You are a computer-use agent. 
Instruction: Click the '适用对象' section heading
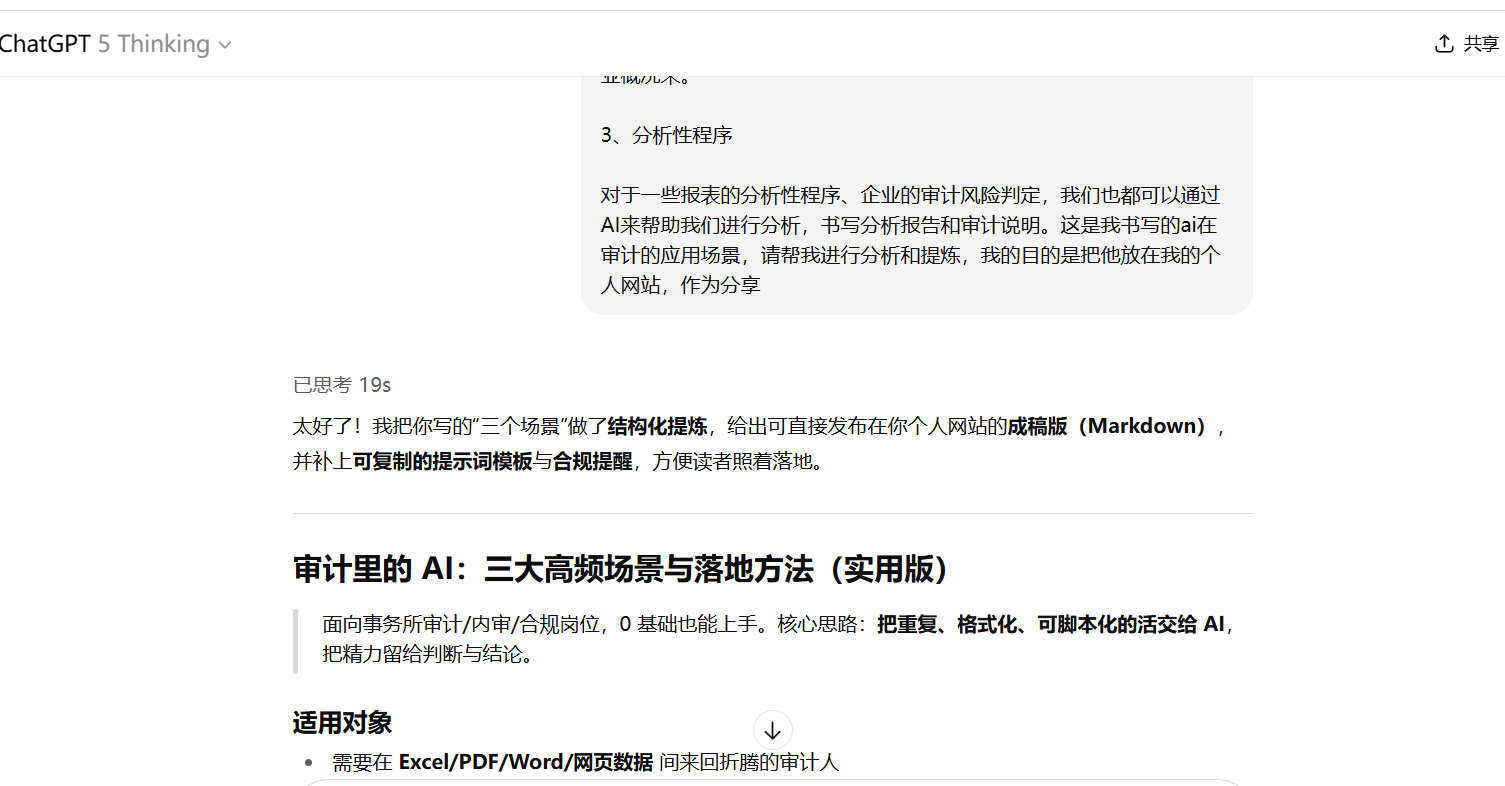point(341,722)
